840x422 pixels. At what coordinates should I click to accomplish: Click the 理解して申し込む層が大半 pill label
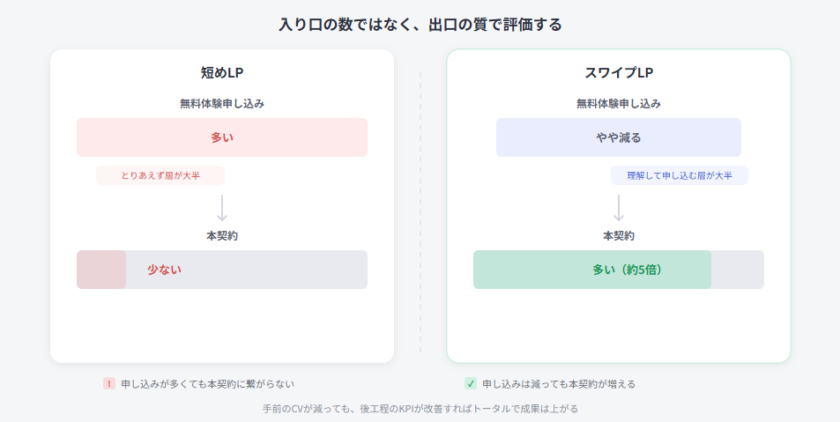pyautogui.click(x=679, y=175)
